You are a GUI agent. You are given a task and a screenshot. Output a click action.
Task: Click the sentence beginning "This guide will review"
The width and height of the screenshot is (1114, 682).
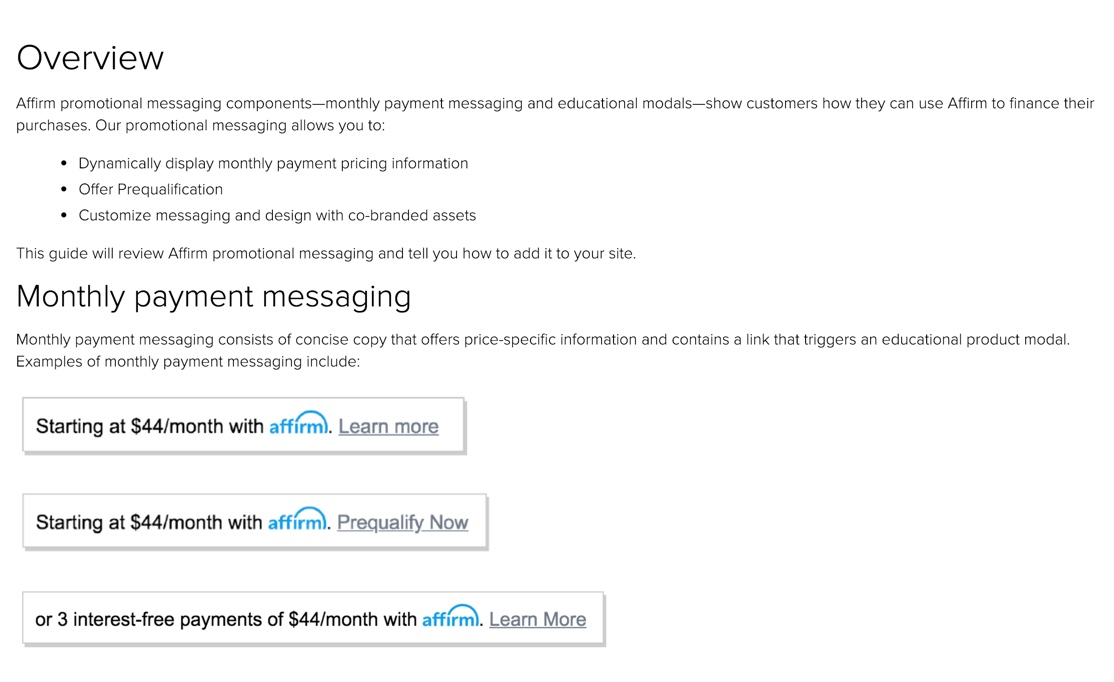pyautogui.click(x=325, y=253)
